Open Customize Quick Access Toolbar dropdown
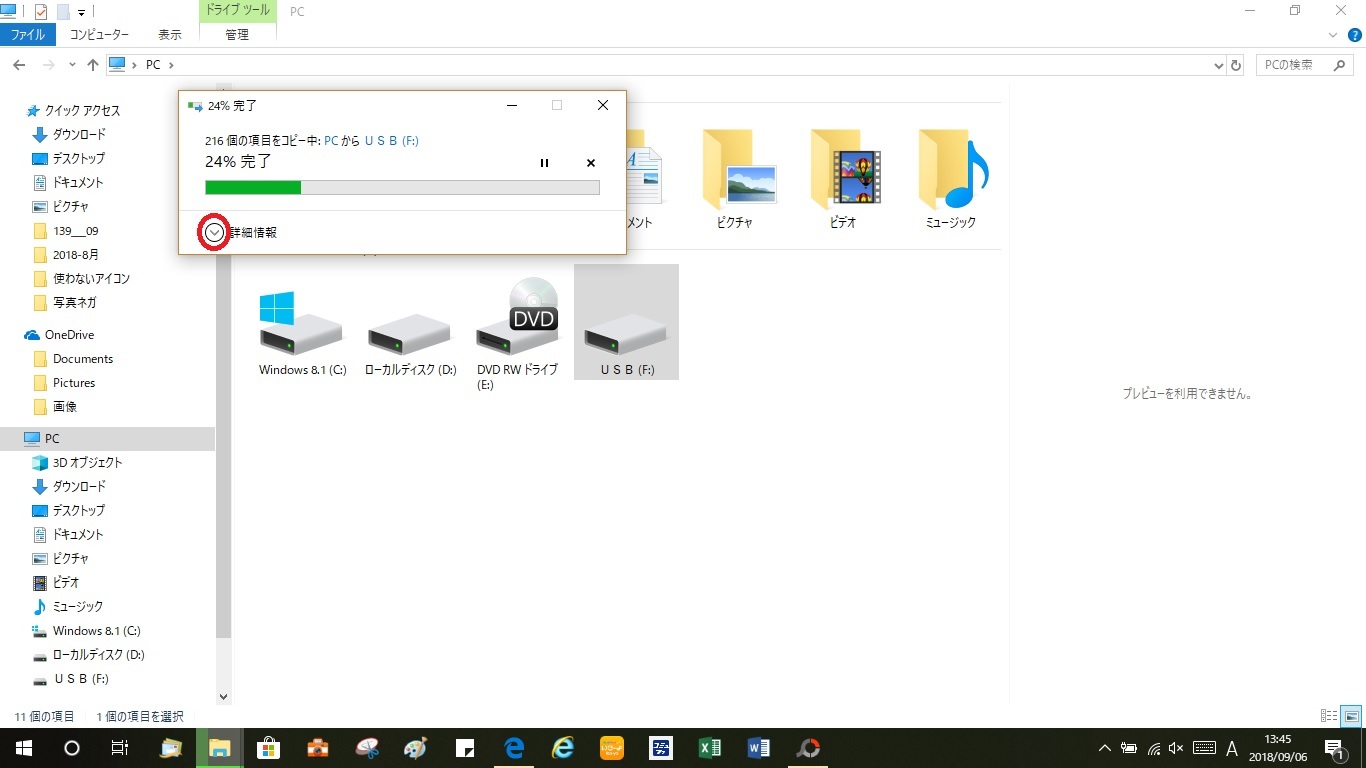The height and width of the screenshot is (768, 1366). point(81,12)
